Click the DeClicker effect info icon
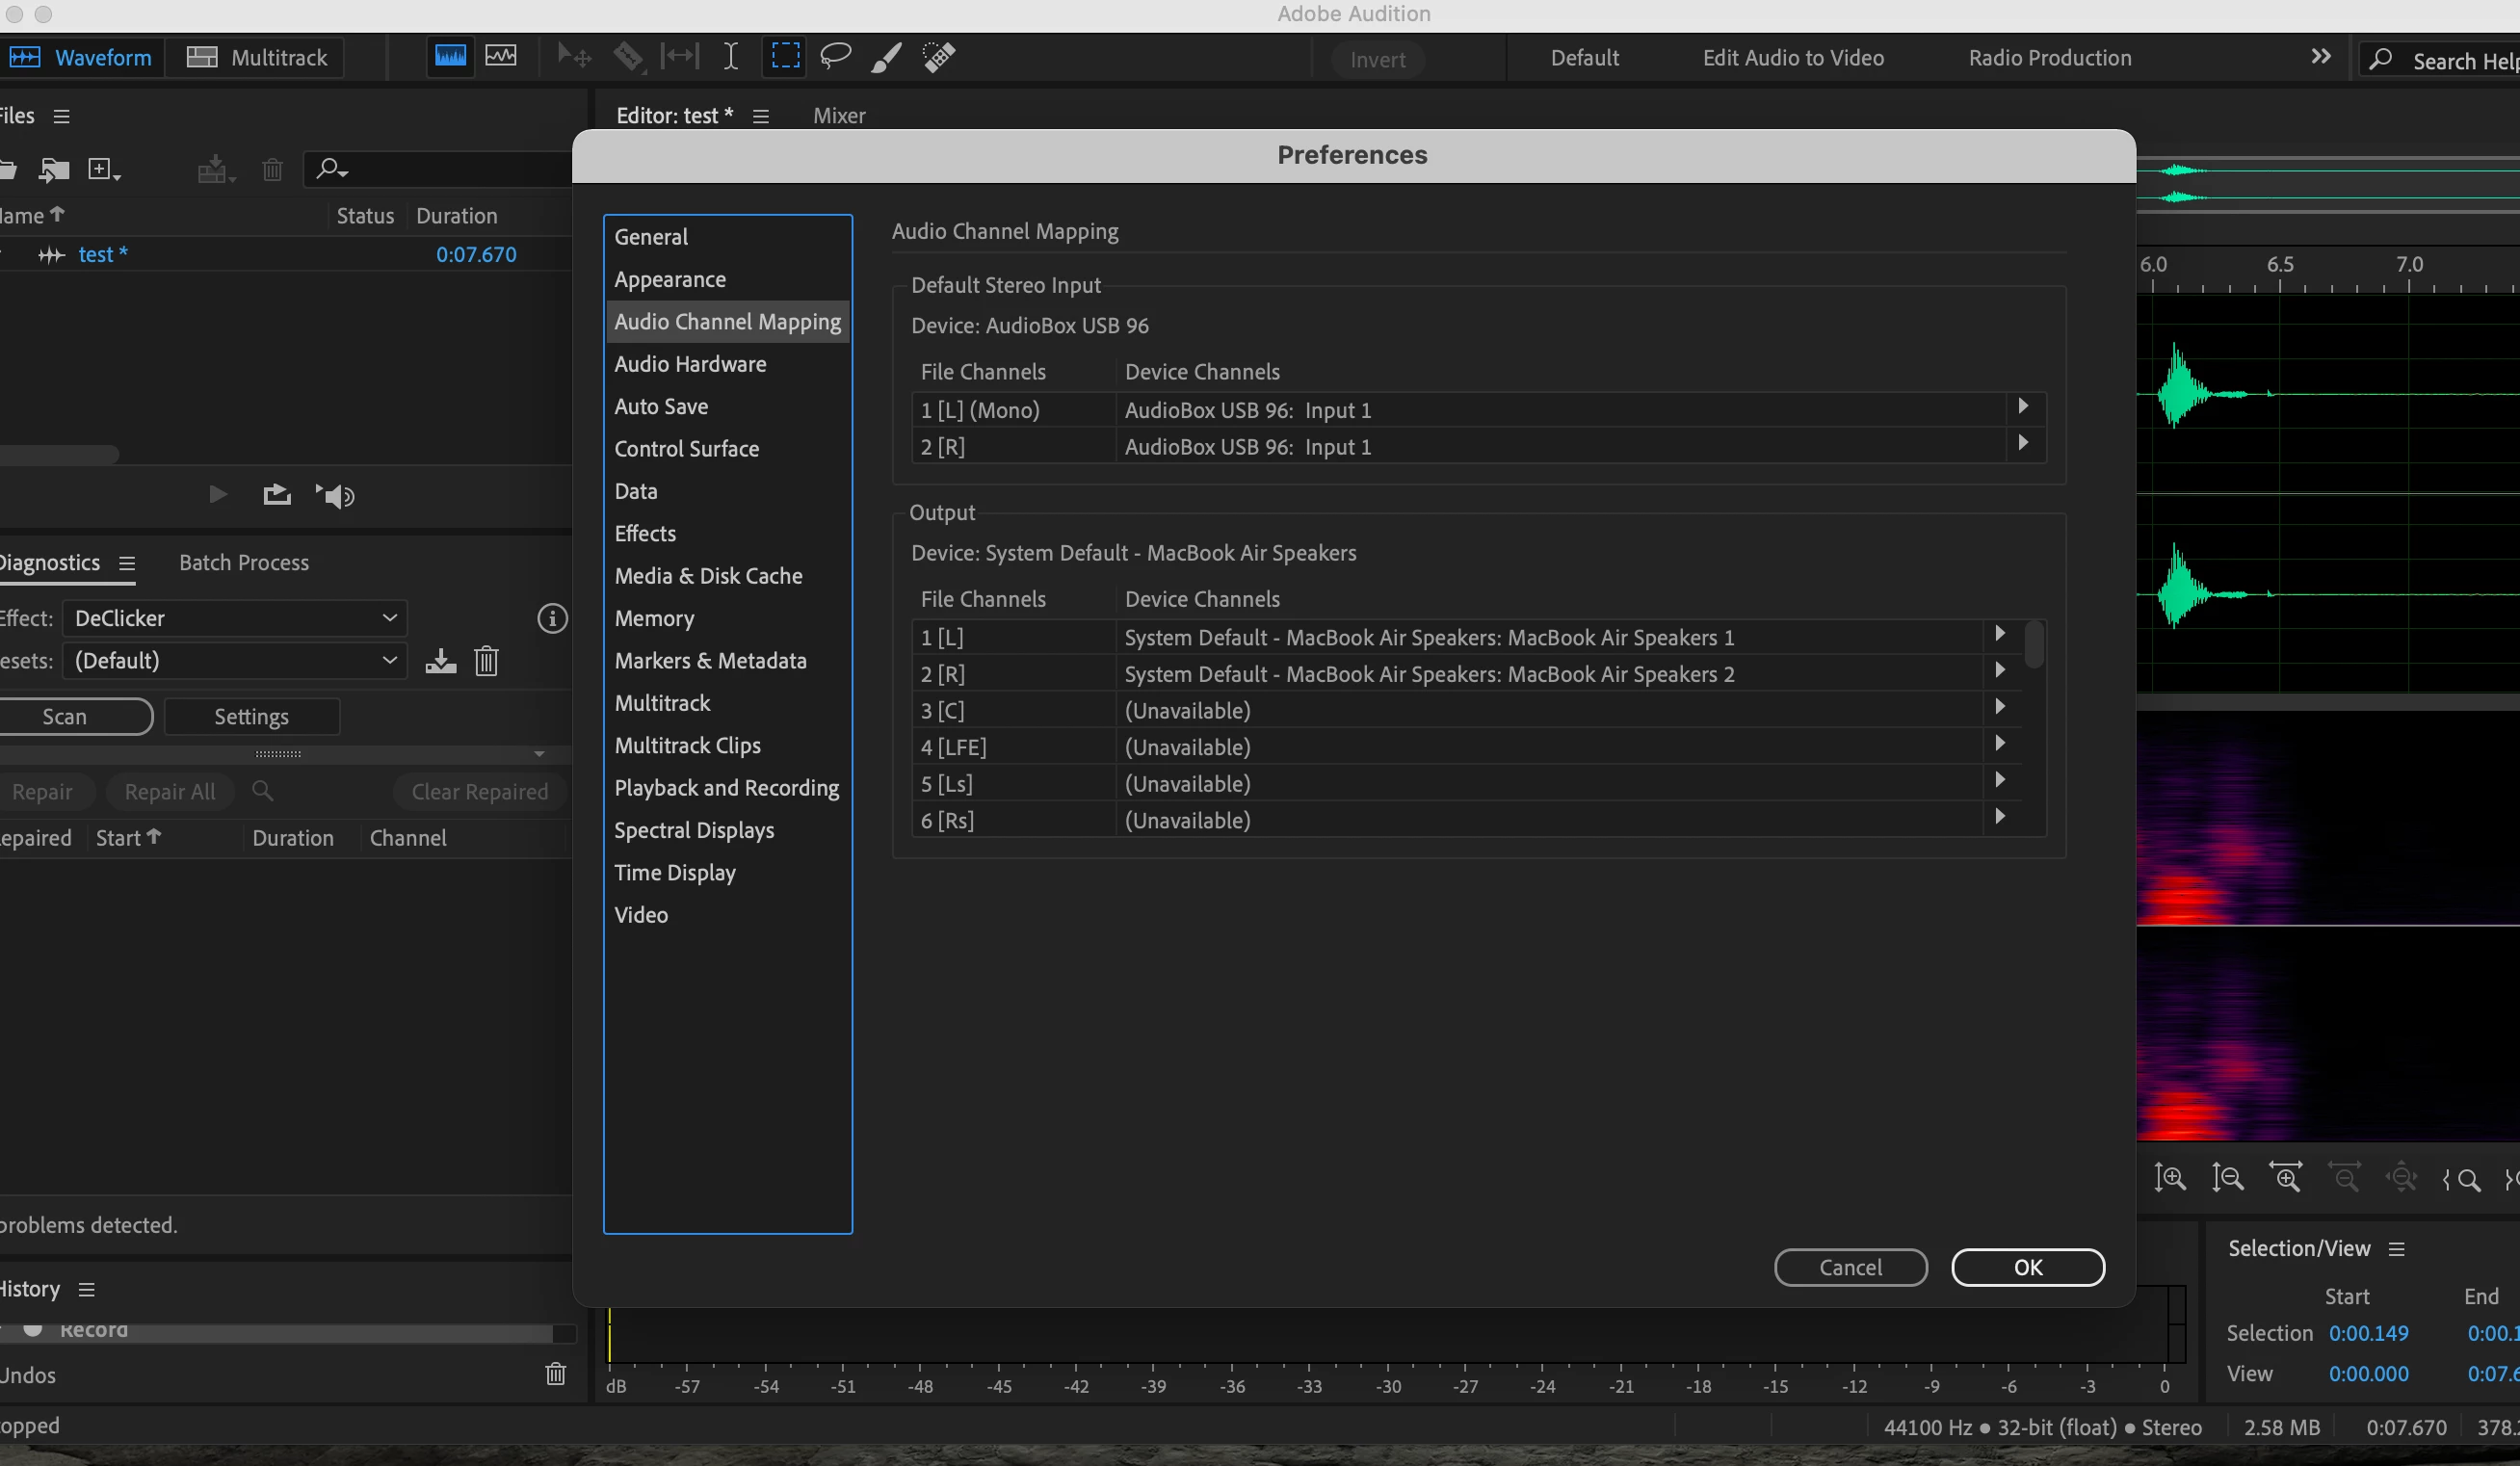 tap(552, 618)
